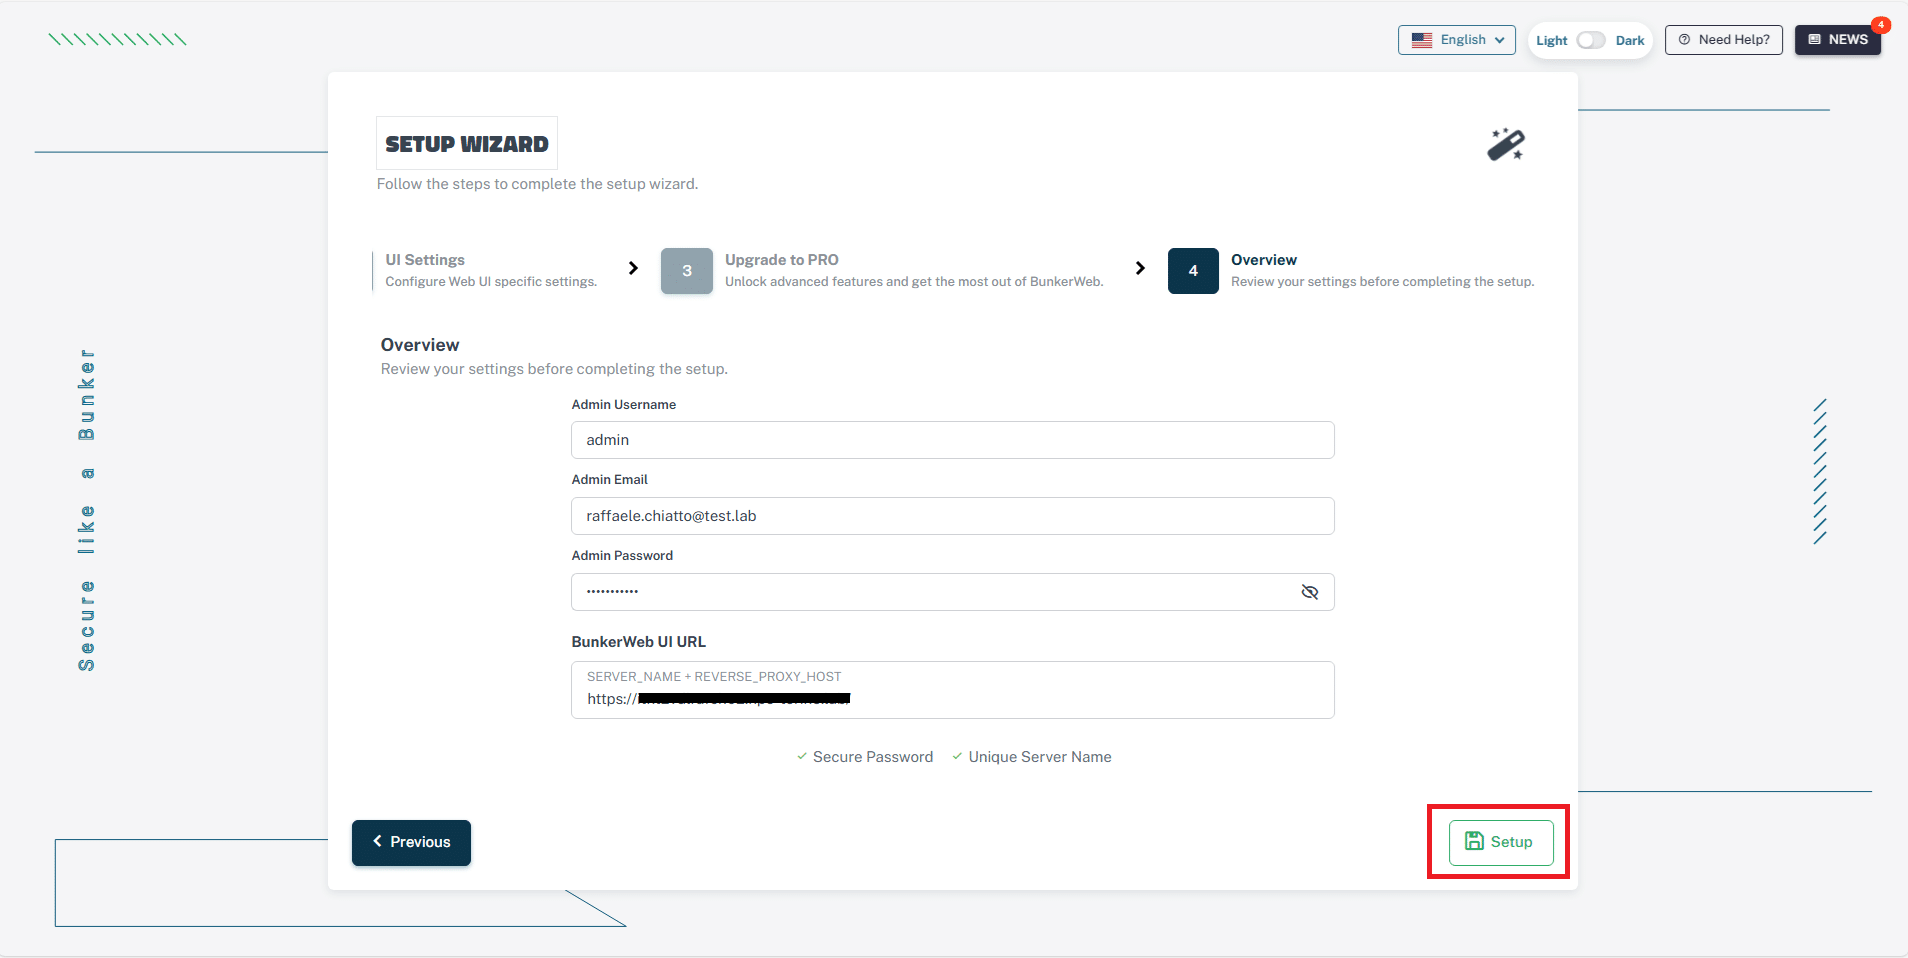Click the US flag language icon
Image resolution: width=1908 pixels, height=958 pixels.
pos(1421,40)
